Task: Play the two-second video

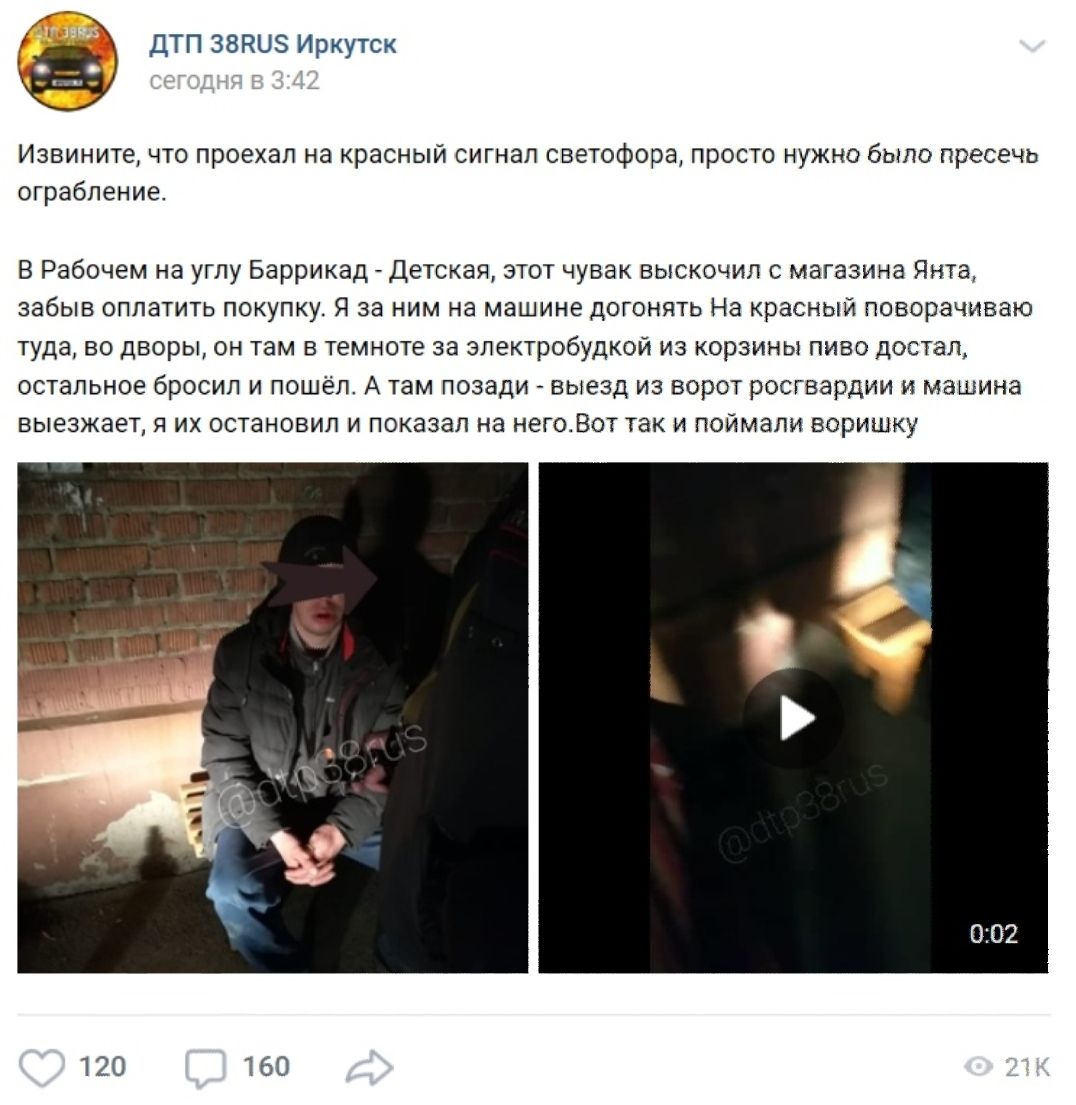Action: point(793,718)
